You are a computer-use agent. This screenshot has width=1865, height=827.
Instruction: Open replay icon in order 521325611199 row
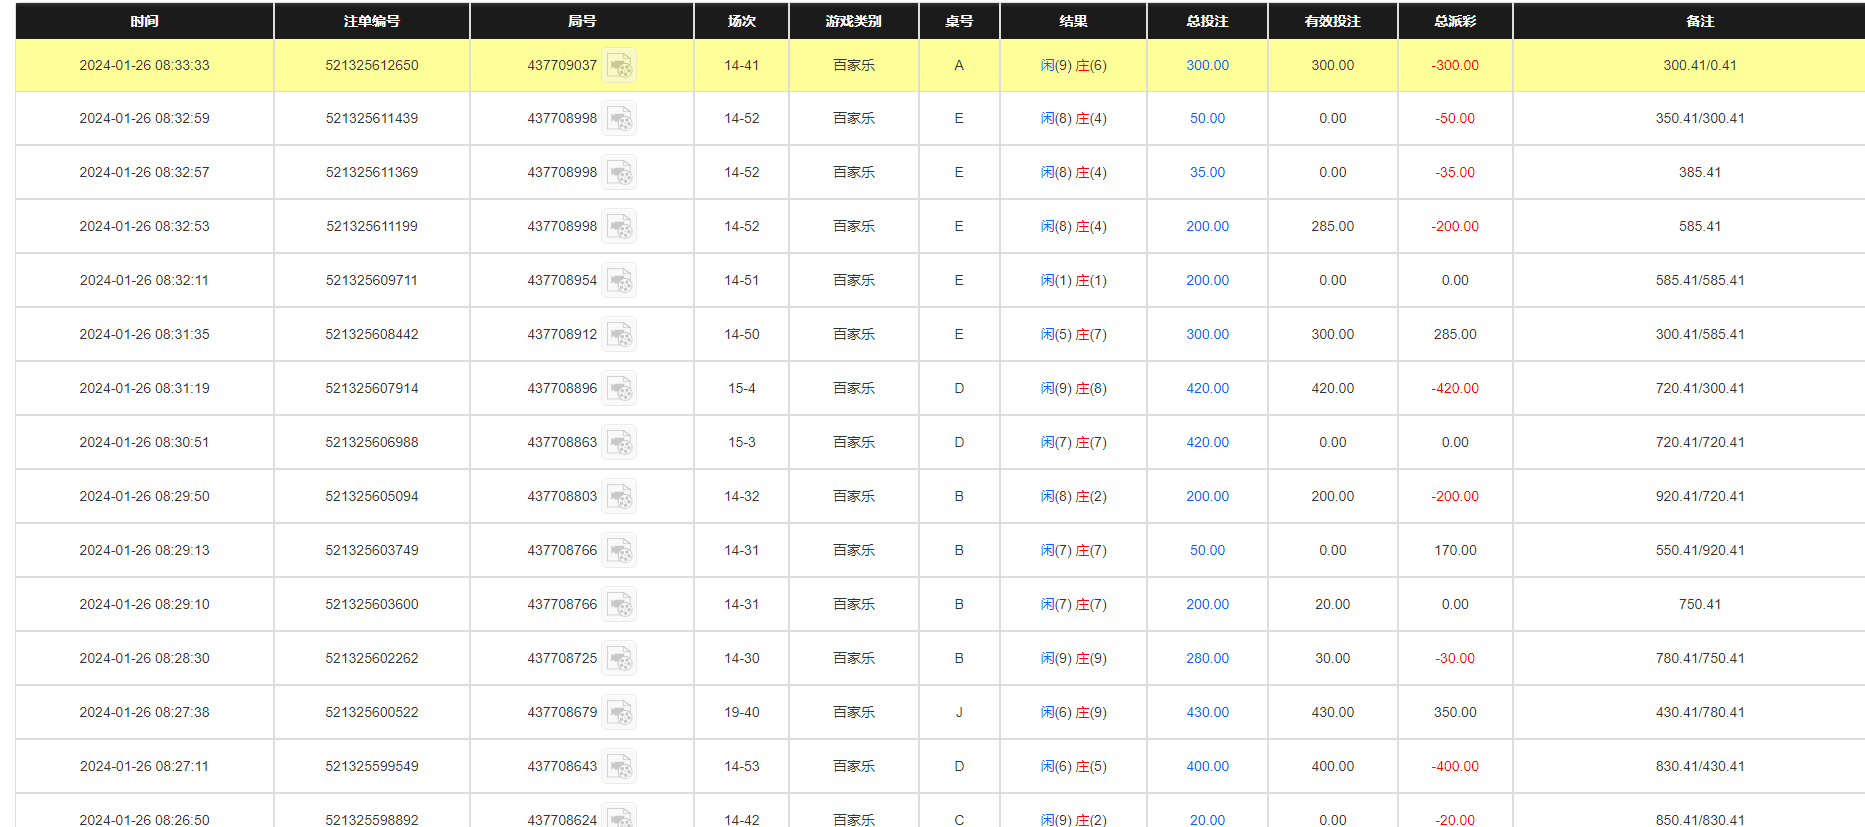coord(619,227)
